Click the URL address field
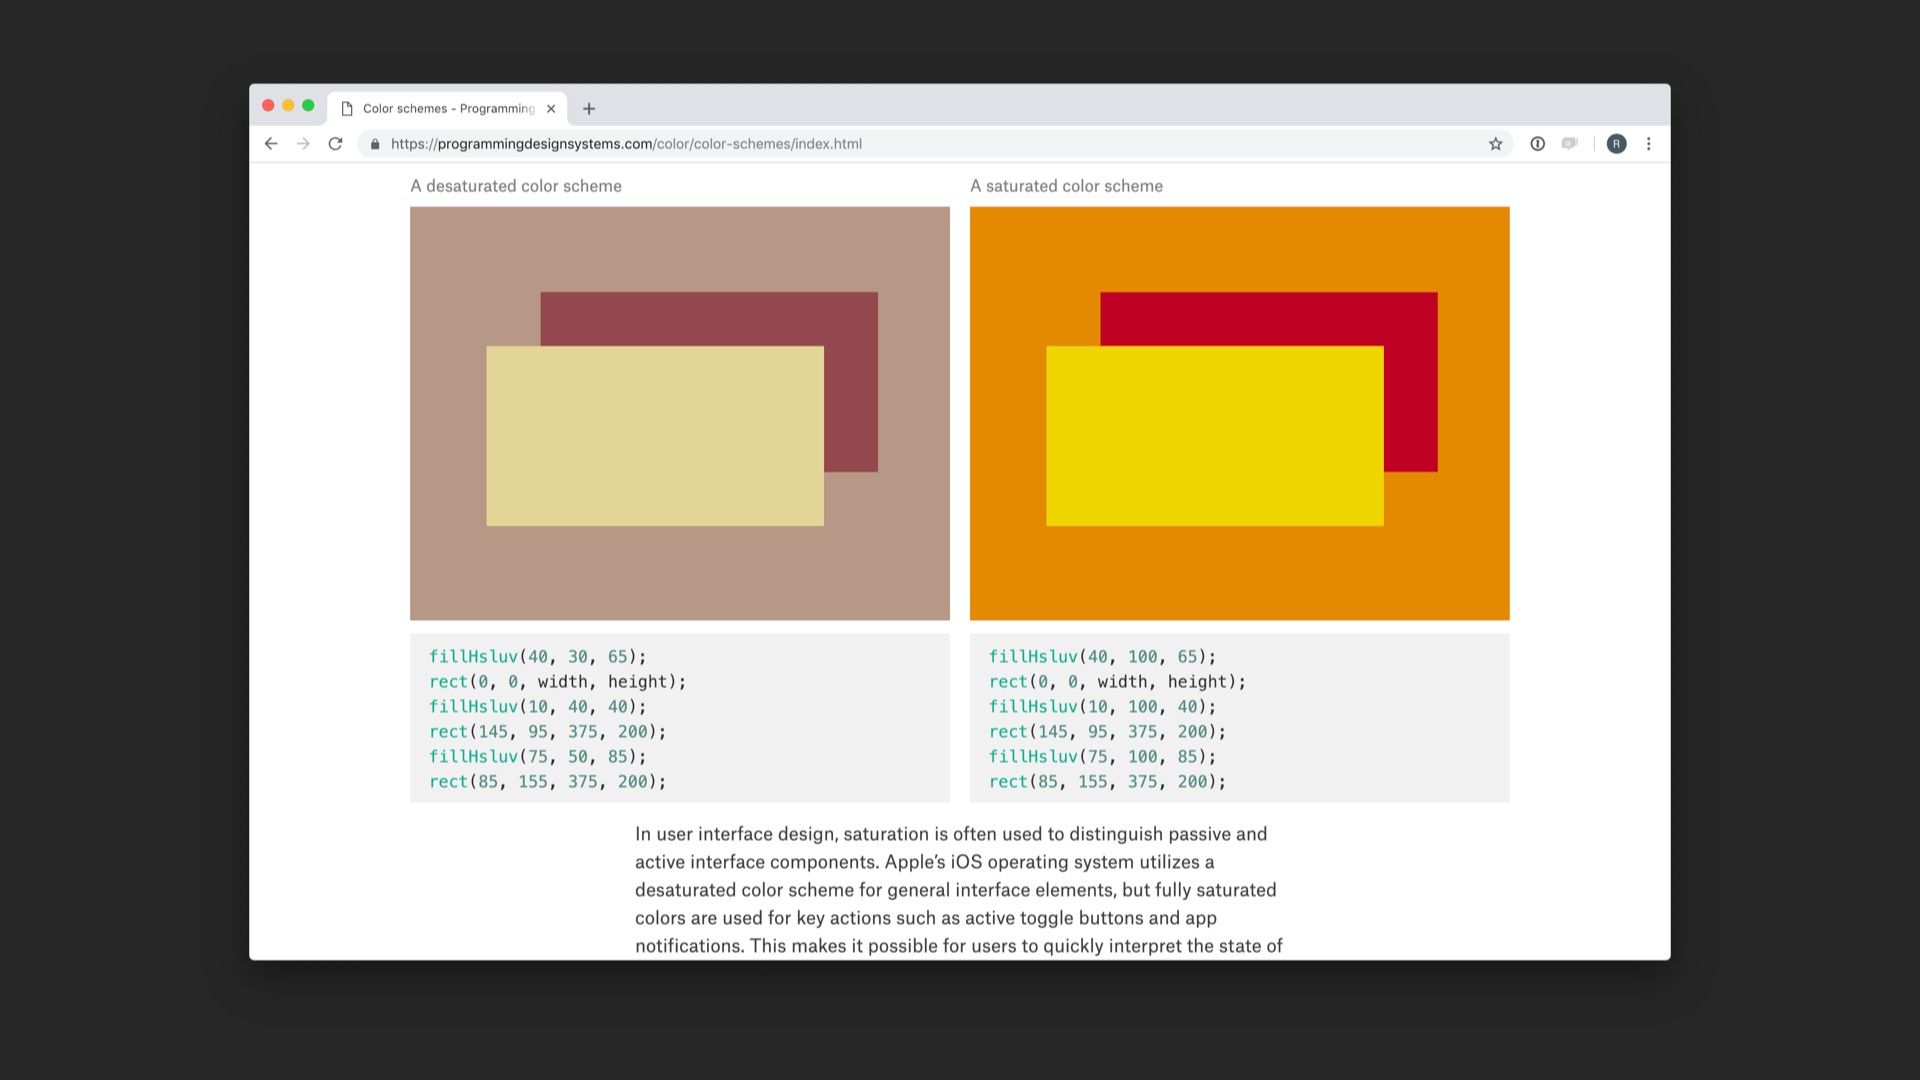Image resolution: width=1920 pixels, height=1080 pixels. pyautogui.click(x=900, y=144)
